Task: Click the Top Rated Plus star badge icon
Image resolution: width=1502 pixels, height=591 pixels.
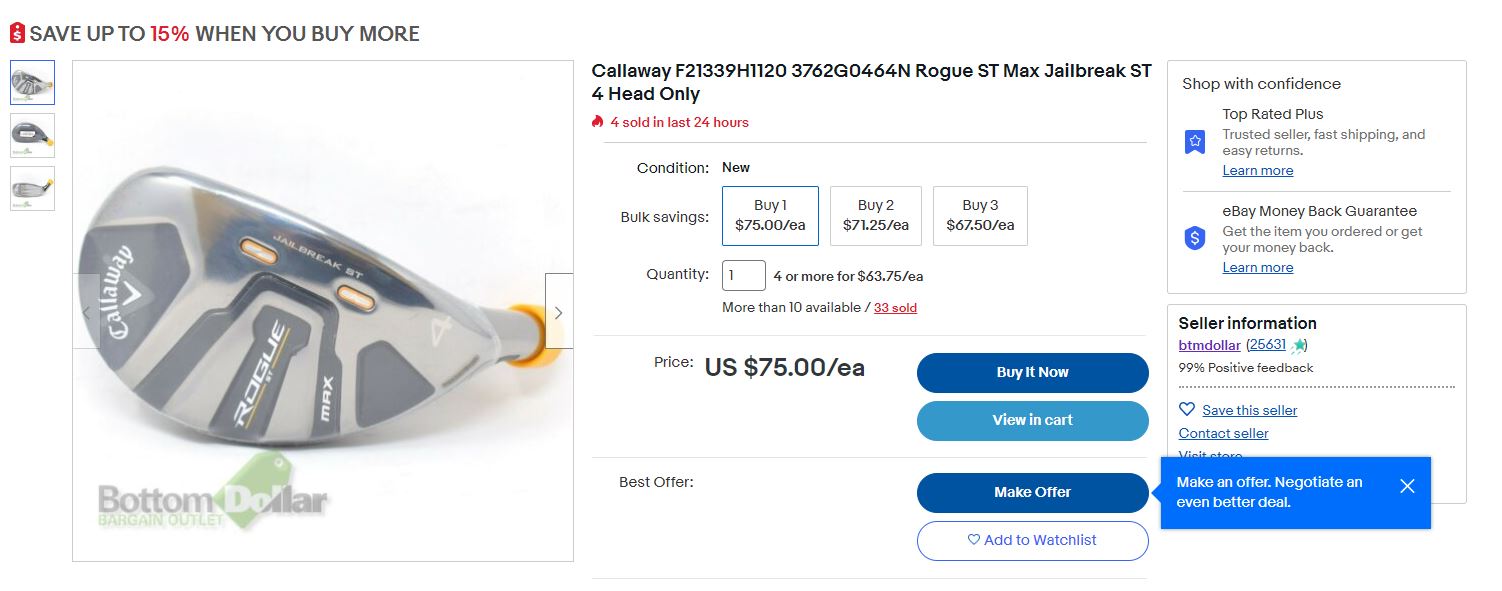Action: click(x=1194, y=141)
